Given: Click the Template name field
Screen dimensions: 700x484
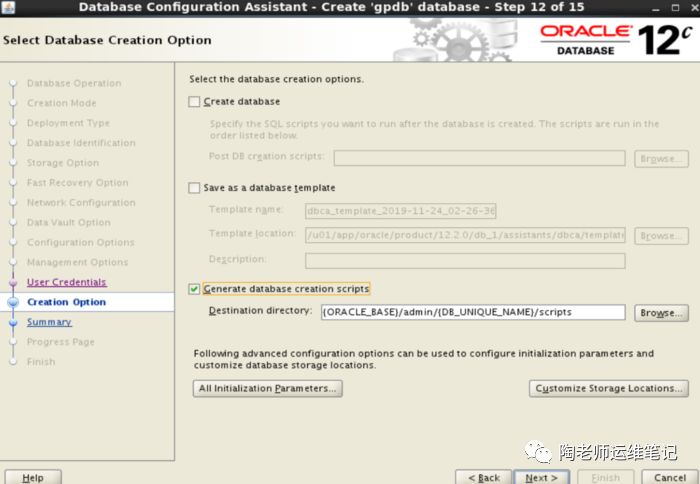Looking at the screenshot, I should tap(401, 211).
